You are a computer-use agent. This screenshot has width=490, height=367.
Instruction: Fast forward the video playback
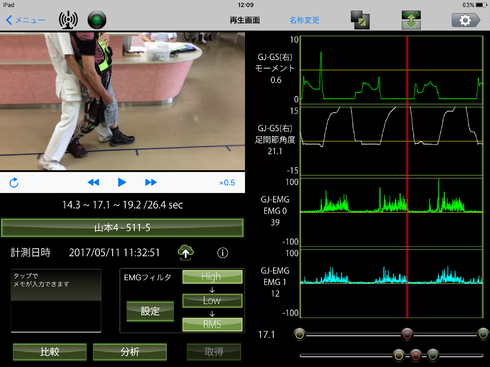pos(151,182)
